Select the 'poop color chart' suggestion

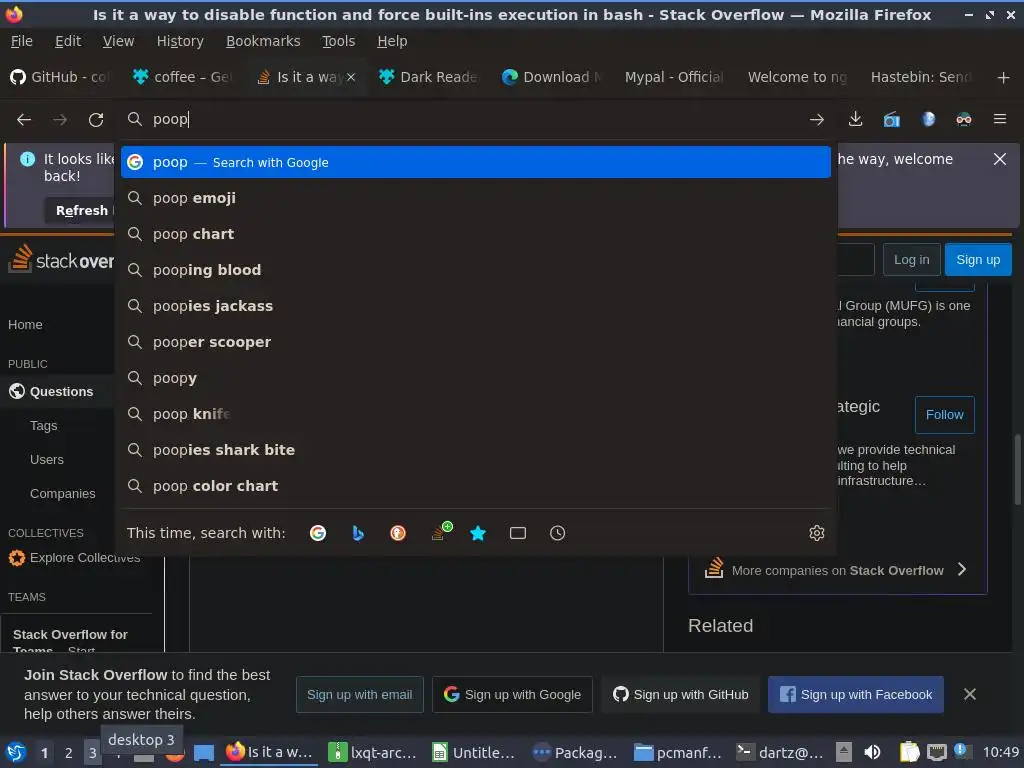click(475, 486)
